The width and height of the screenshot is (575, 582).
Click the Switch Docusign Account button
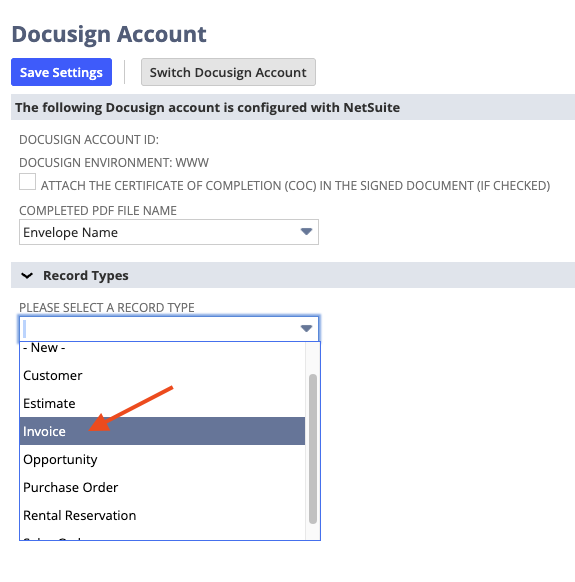pos(228,72)
